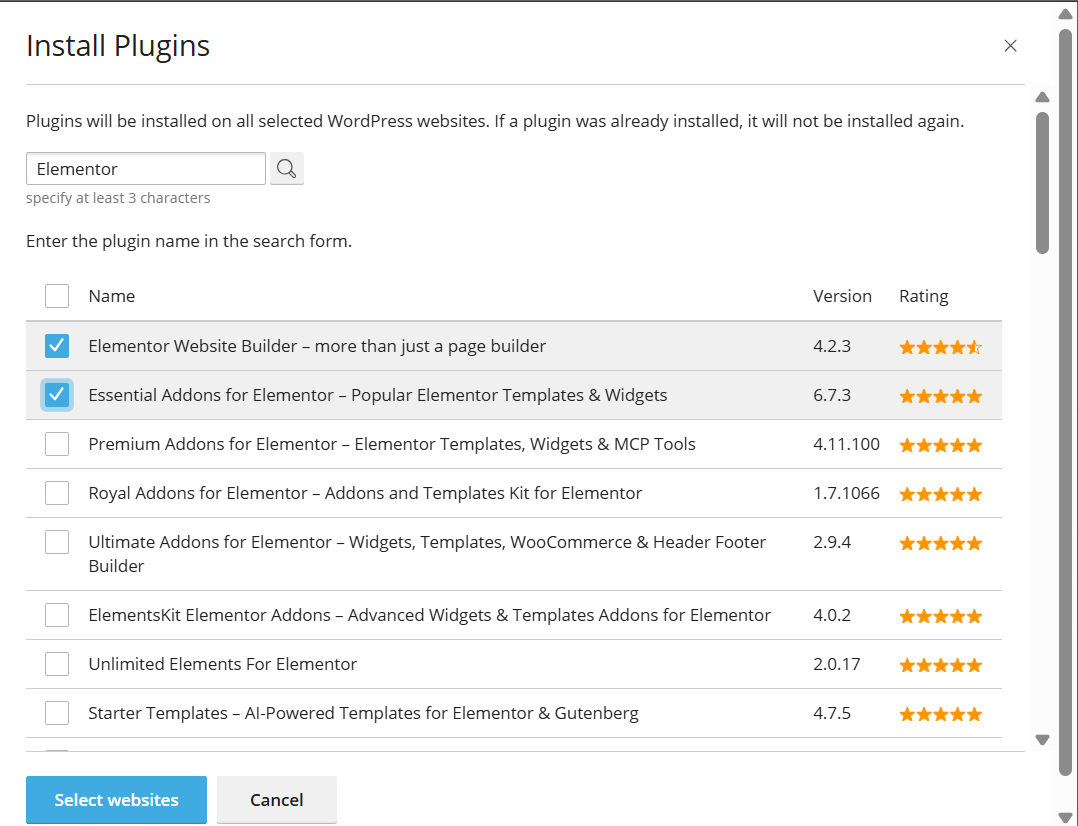The image size is (1078, 826).
Task: Close the Install Plugins dialog with X
Action: pos(1010,45)
